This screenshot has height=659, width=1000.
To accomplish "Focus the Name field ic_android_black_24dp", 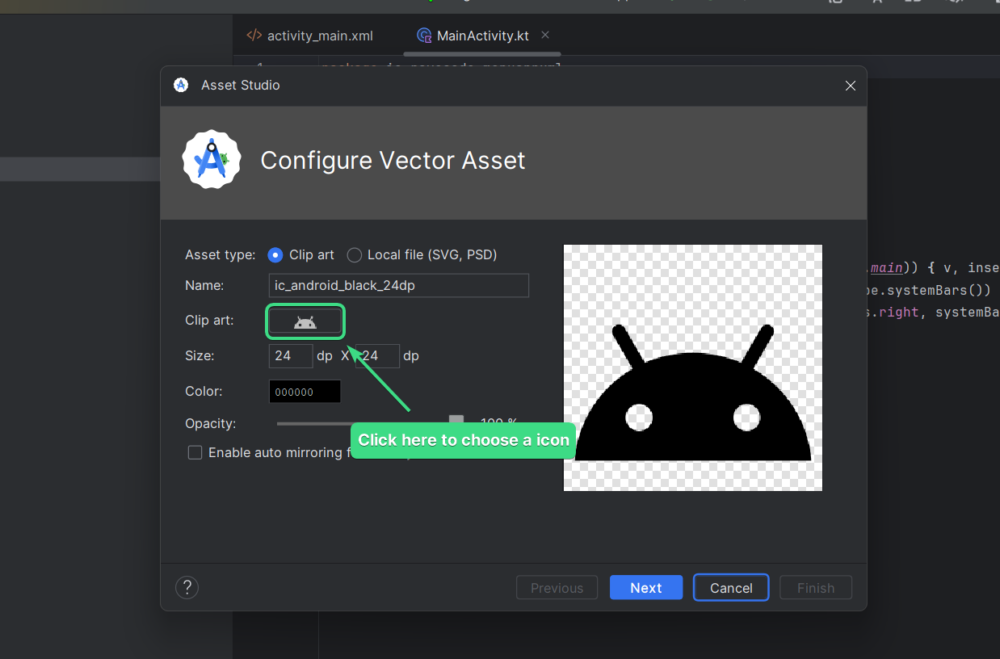I will pos(399,285).
